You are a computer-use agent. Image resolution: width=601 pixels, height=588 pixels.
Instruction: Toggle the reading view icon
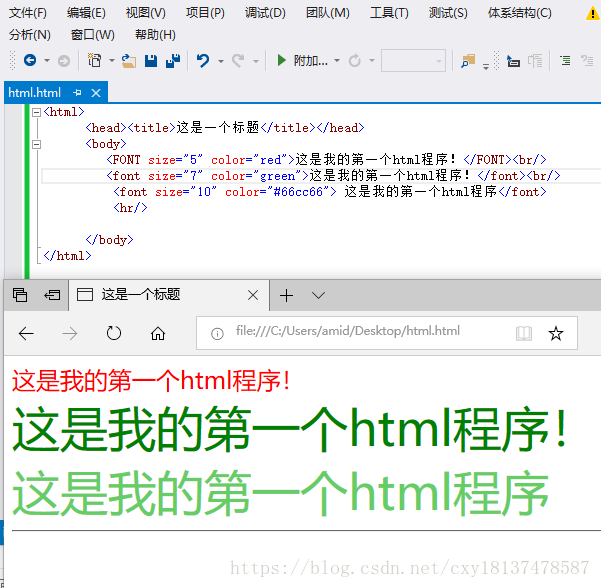click(524, 333)
